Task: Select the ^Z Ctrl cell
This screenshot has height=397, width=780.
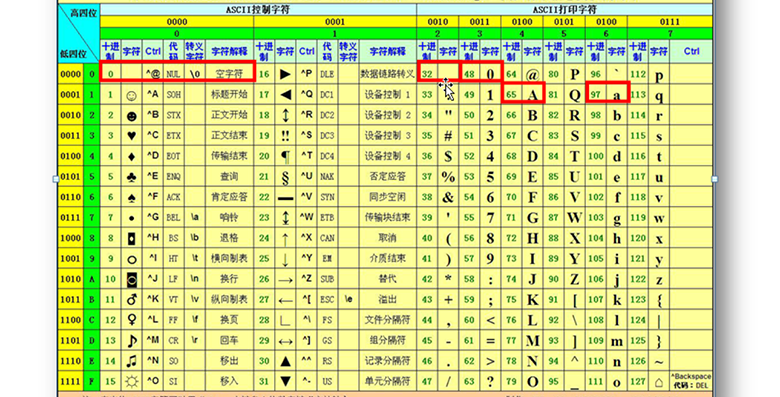Action: click(306, 279)
